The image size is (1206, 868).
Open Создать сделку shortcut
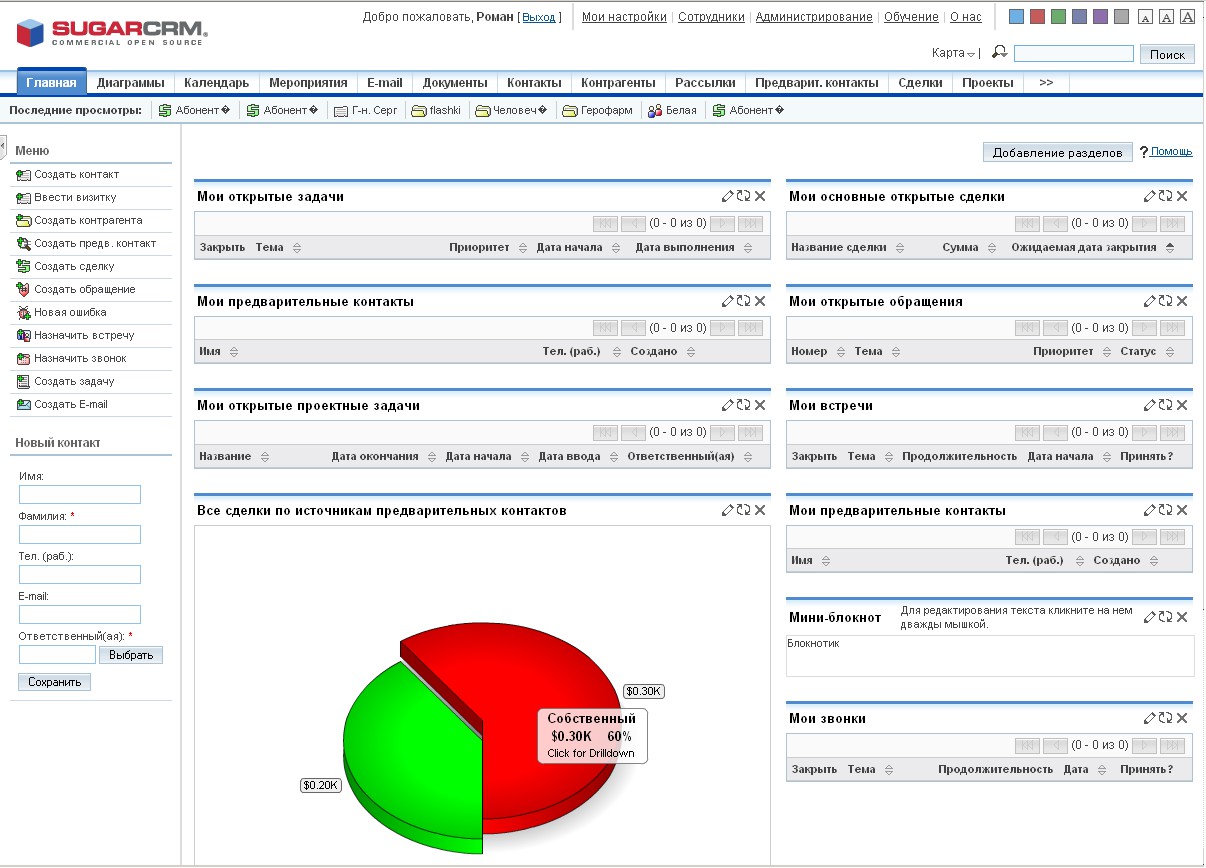tap(74, 266)
